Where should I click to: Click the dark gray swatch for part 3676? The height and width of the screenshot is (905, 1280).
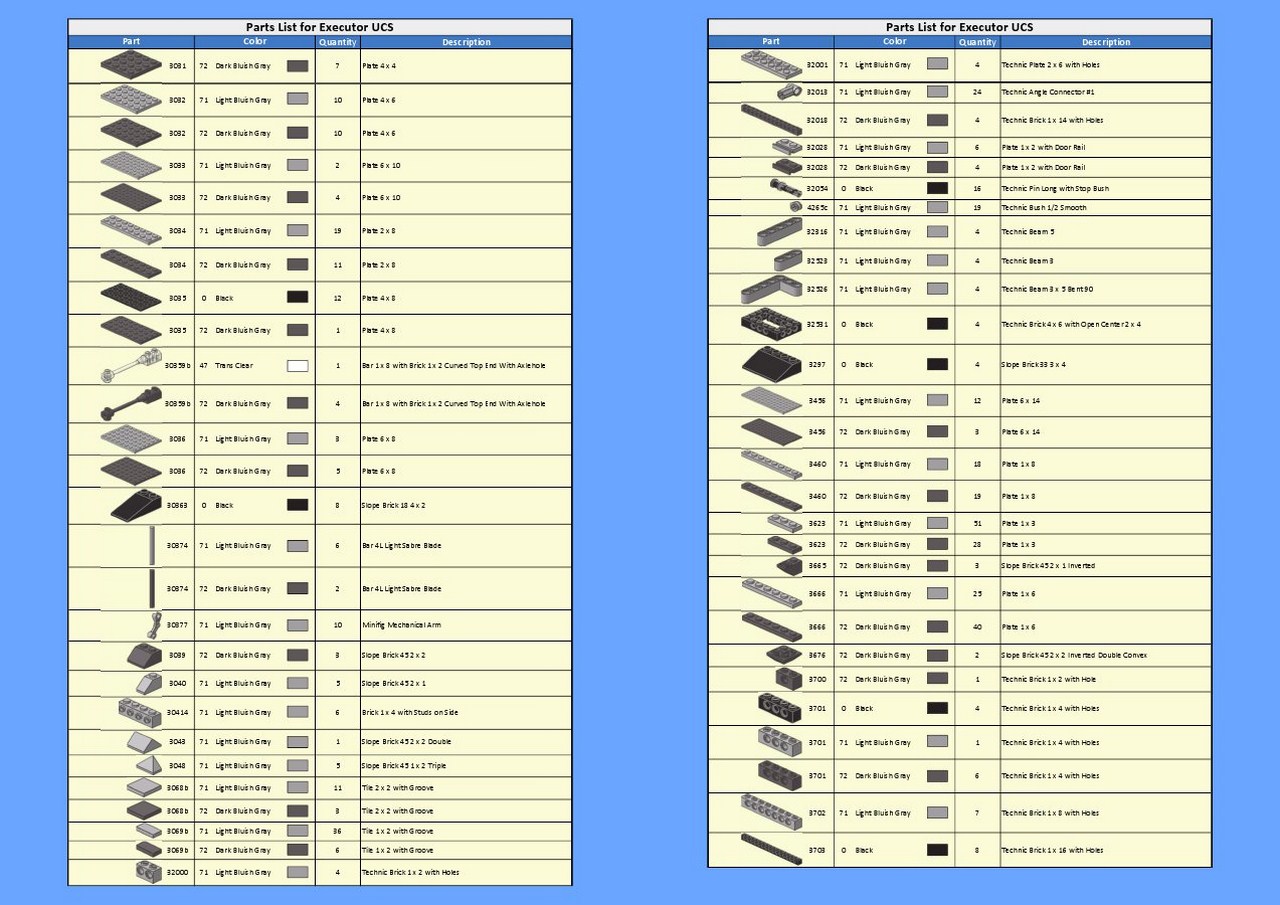click(937, 655)
